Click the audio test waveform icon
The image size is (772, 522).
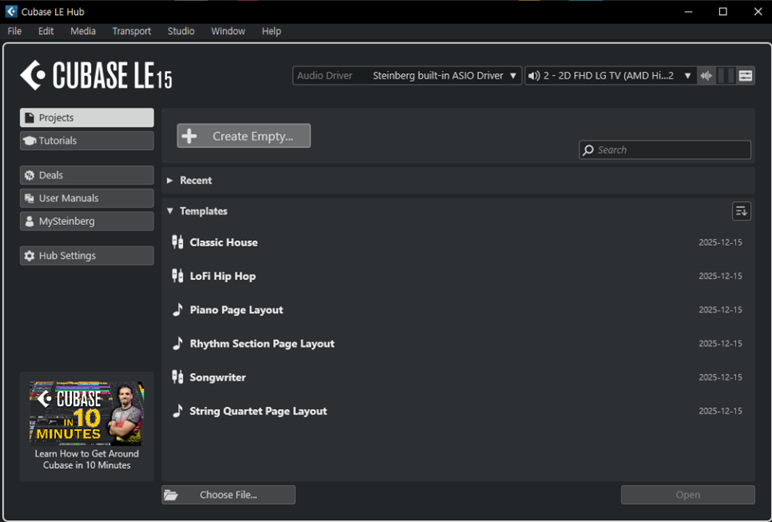[707, 76]
